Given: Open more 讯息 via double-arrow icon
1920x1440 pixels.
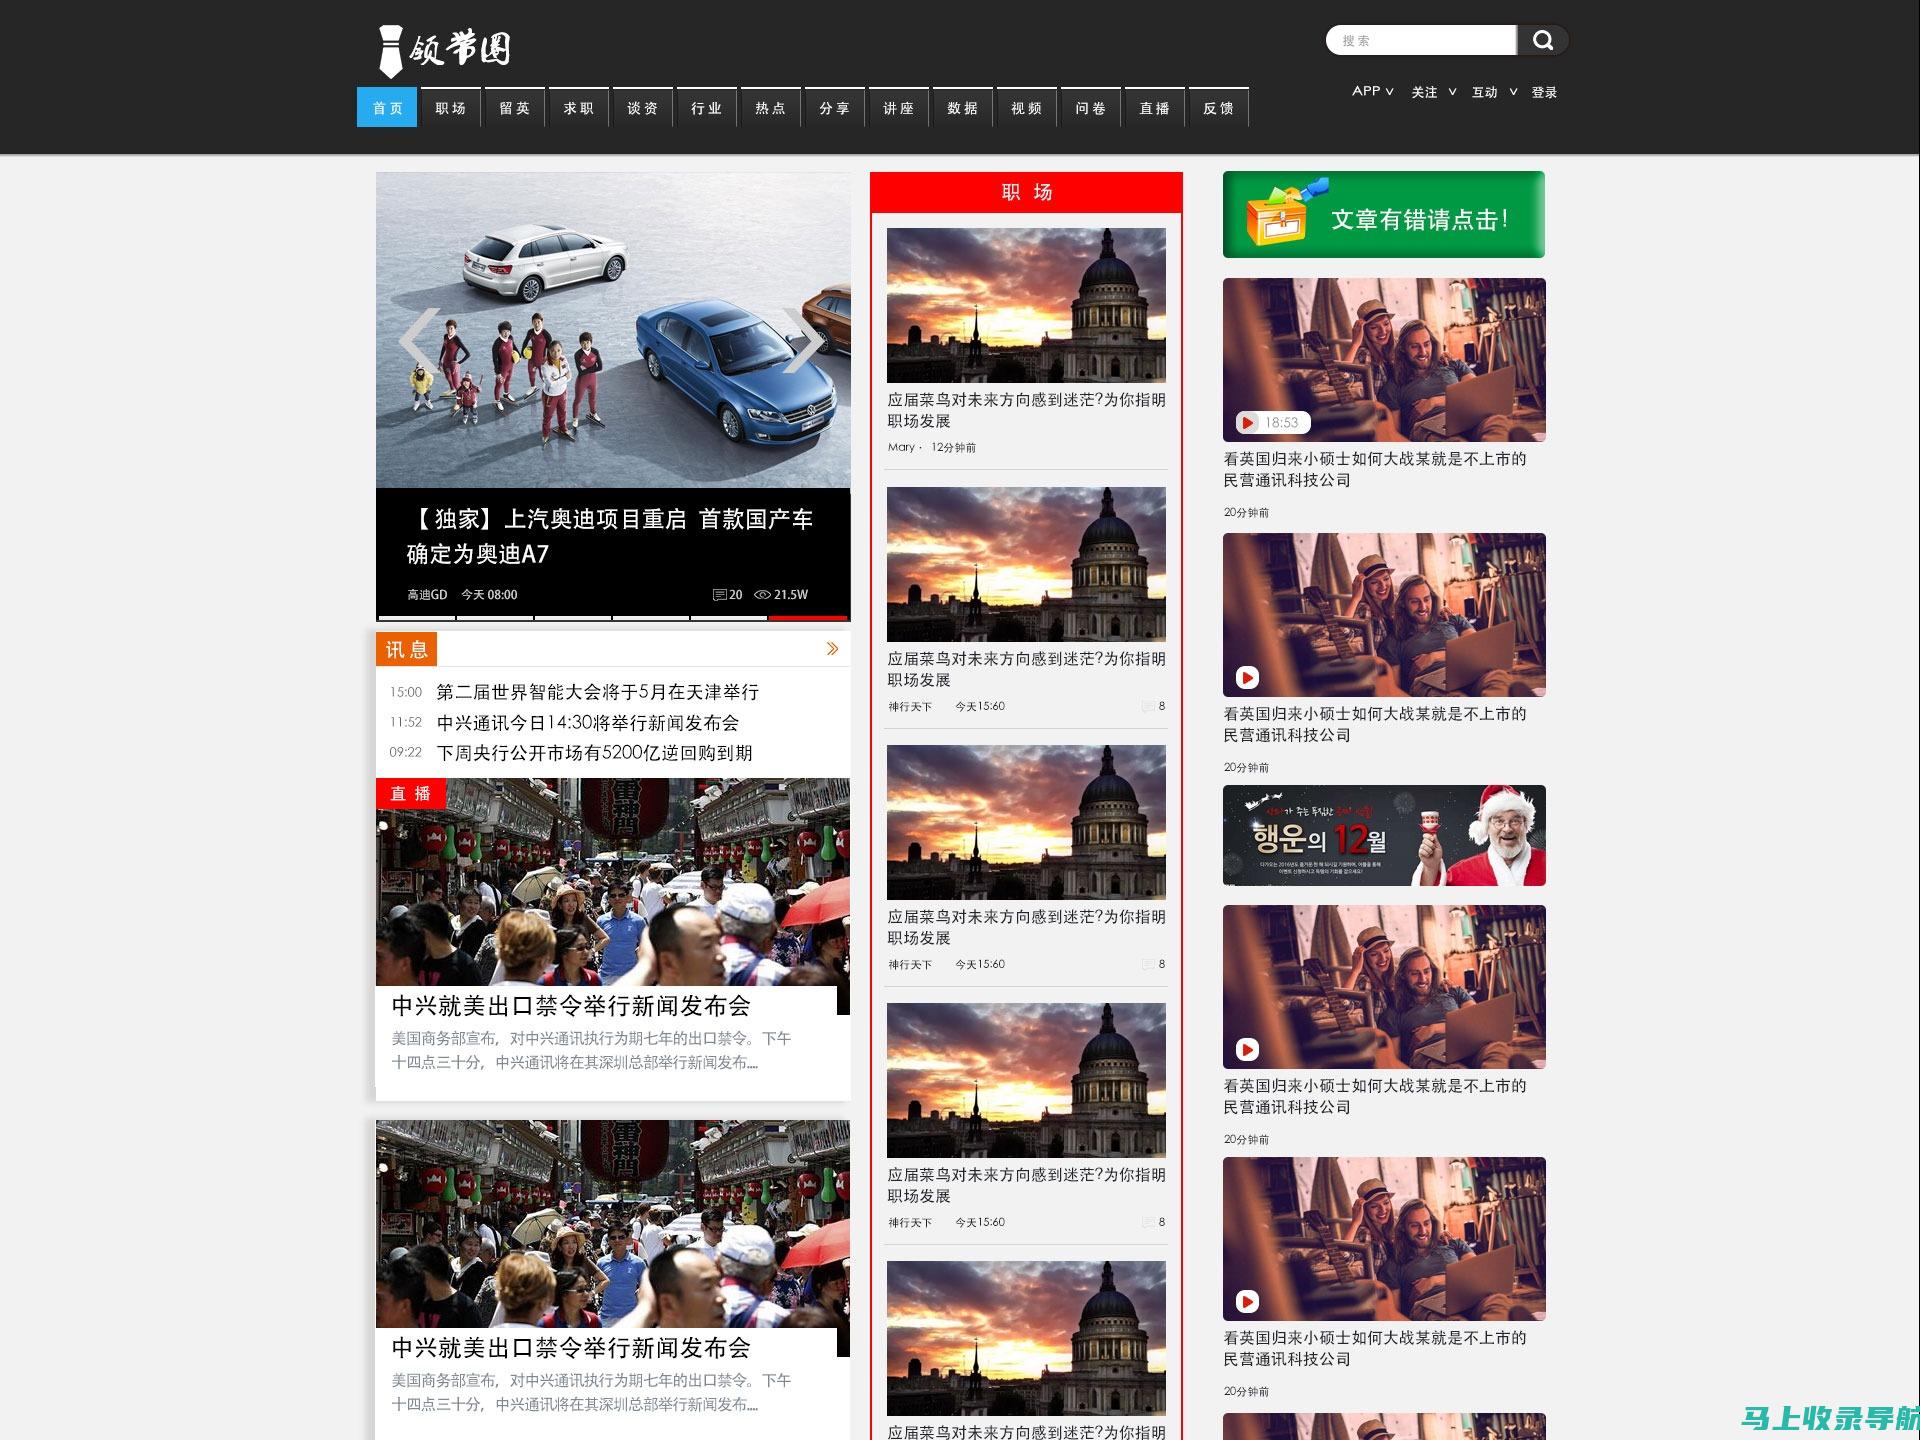Looking at the screenshot, I should [x=832, y=649].
